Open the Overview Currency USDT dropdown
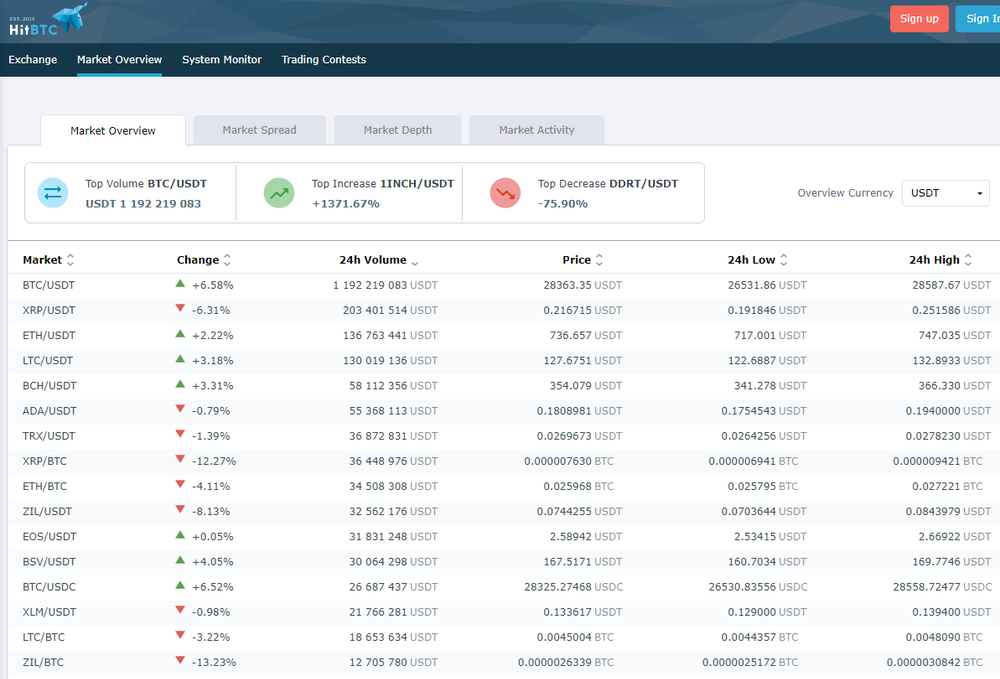This screenshot has width=1000, height=679. tap(945, 193)
